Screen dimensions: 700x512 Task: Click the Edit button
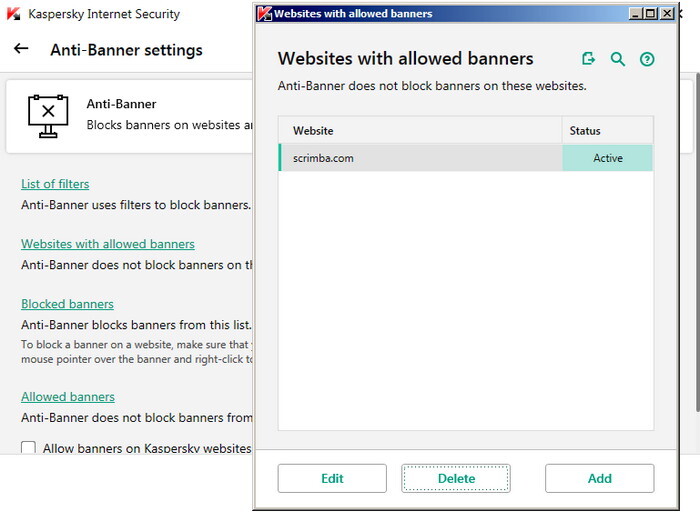pos(332,479)
